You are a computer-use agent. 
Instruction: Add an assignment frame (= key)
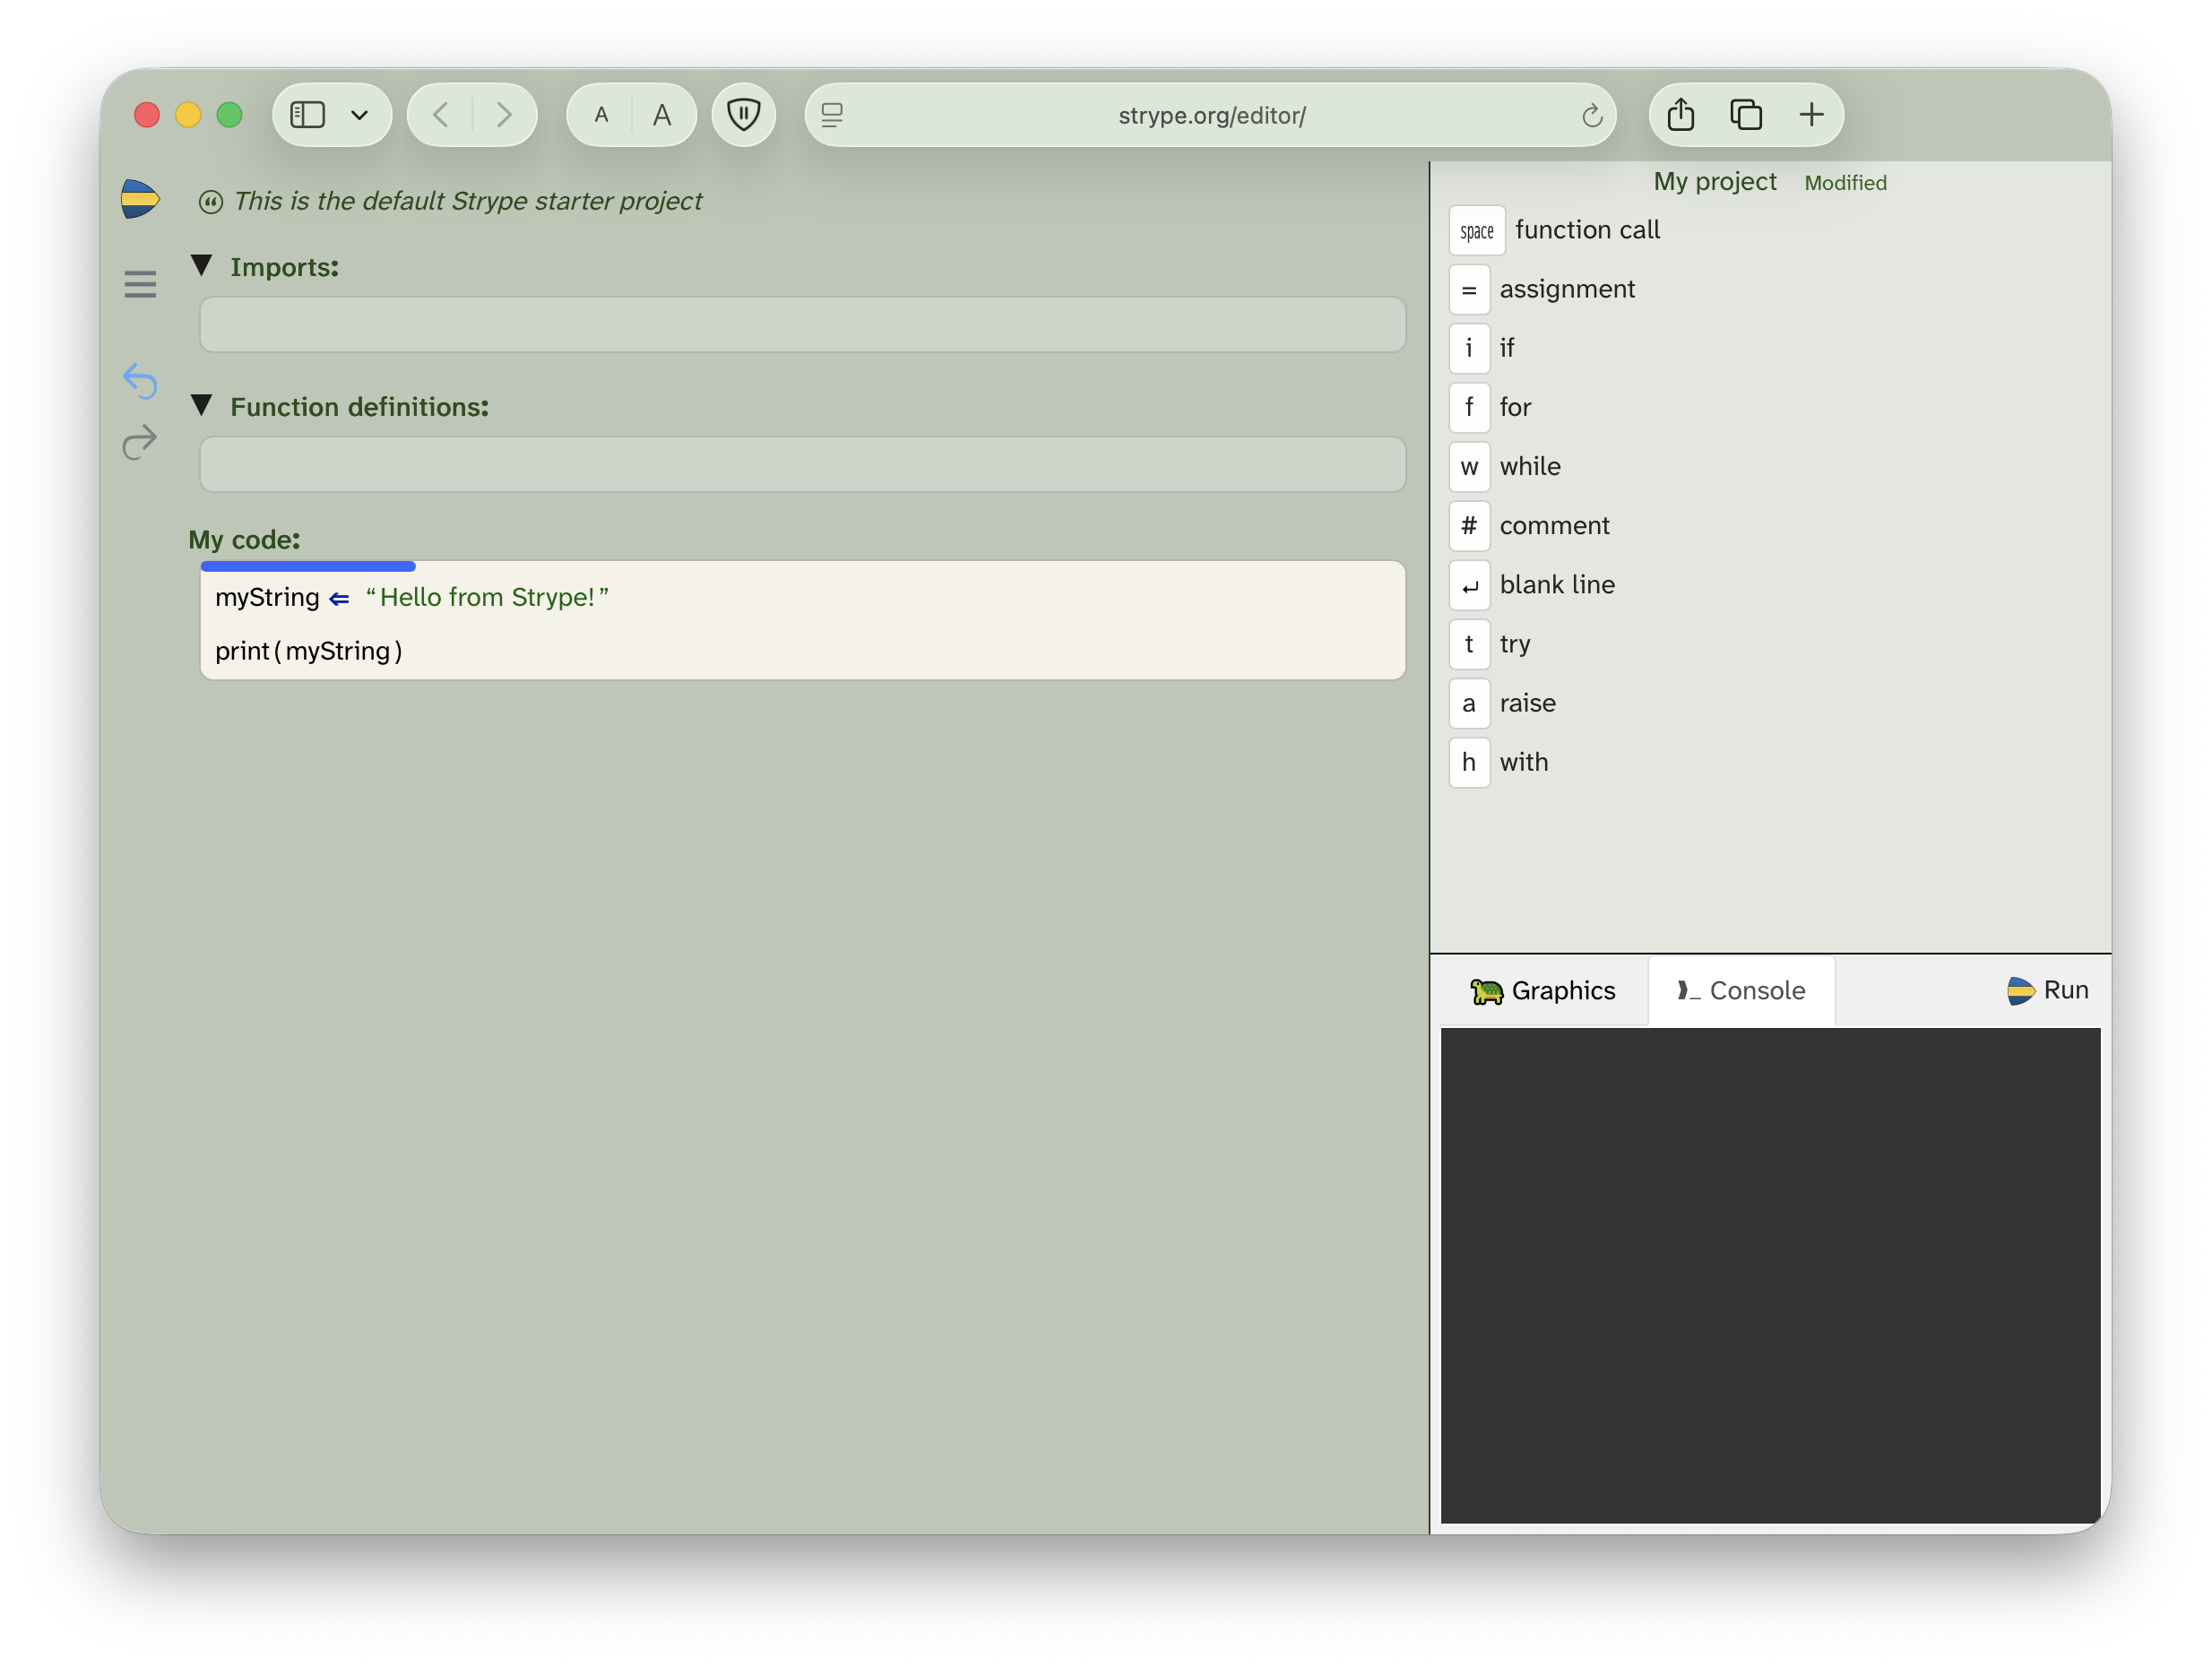pos(1469,289)
